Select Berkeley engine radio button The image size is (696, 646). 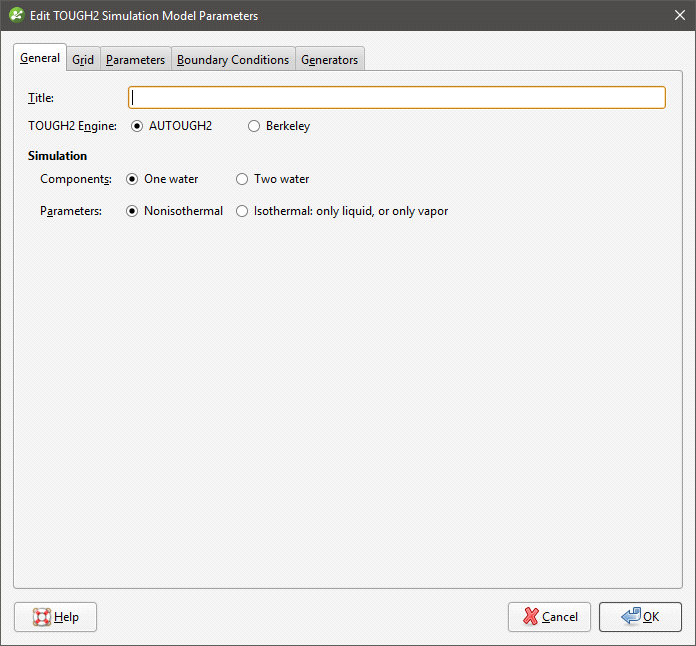coord(254,126)
